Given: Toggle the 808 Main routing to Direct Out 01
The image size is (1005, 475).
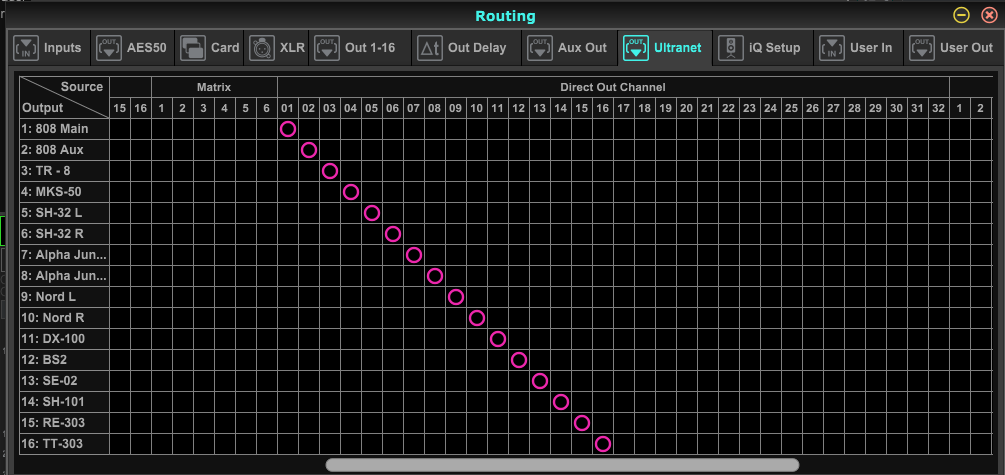Looking at the screenshot, I should (288, 129).
